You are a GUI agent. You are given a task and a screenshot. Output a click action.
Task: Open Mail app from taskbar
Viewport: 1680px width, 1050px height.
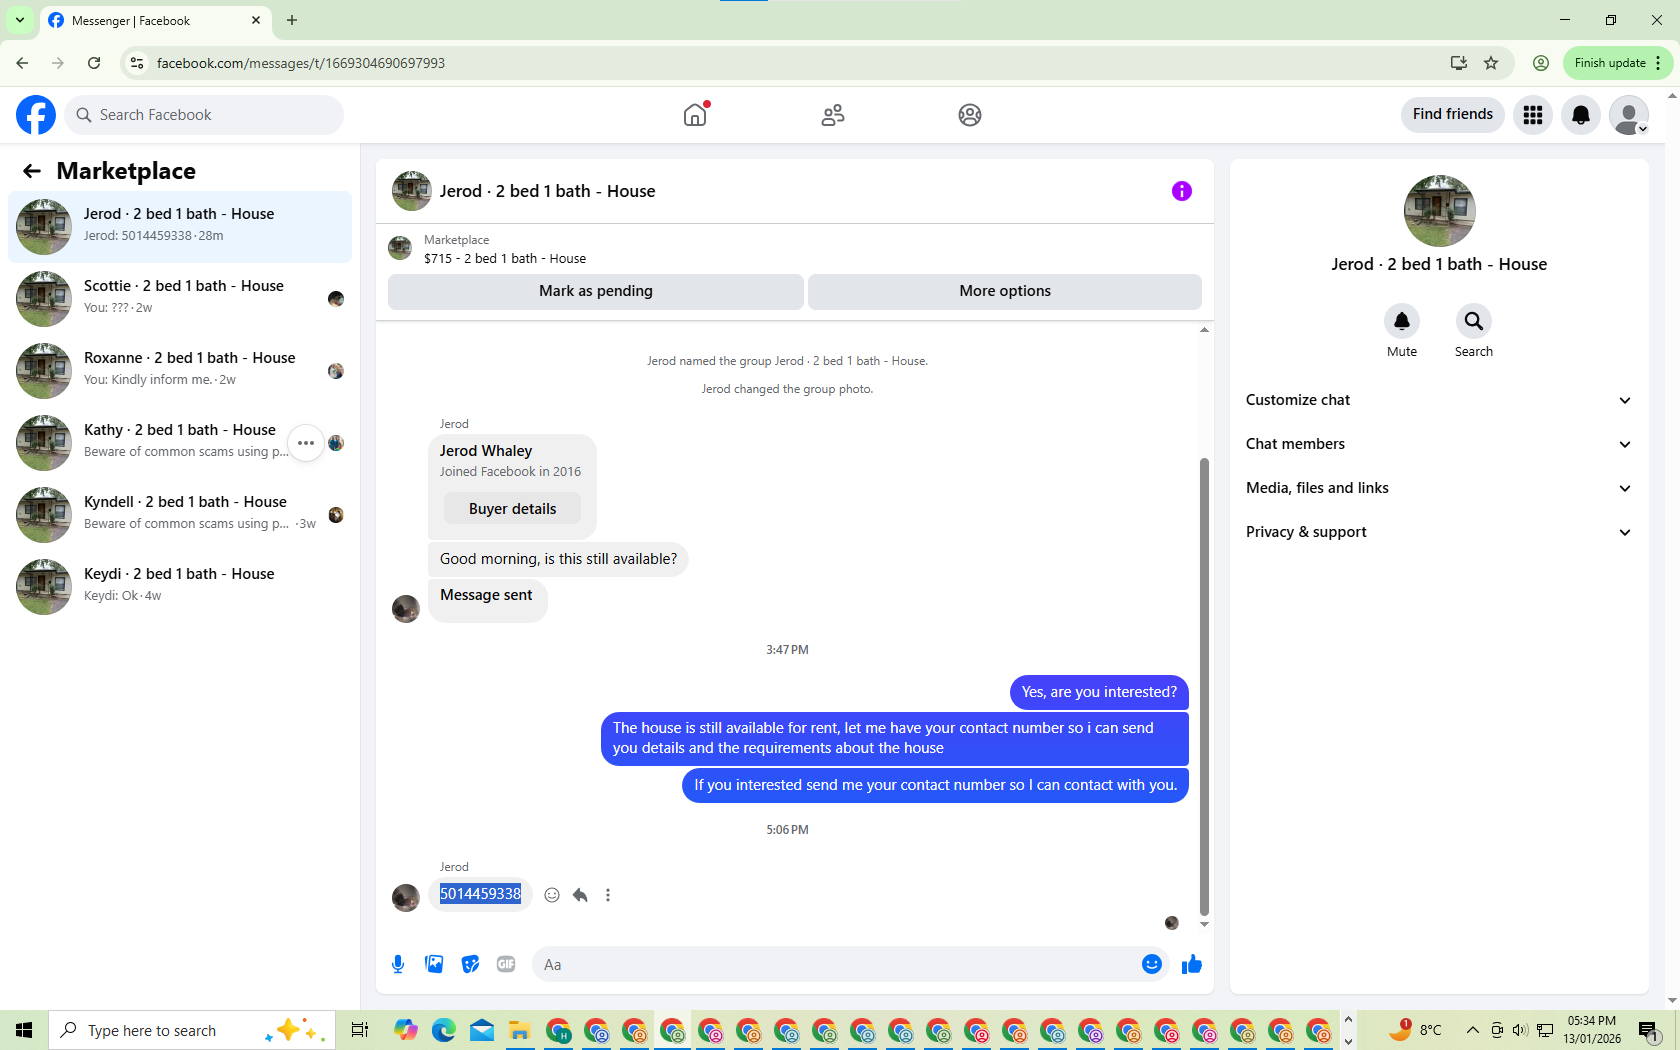pos(482,1030)
